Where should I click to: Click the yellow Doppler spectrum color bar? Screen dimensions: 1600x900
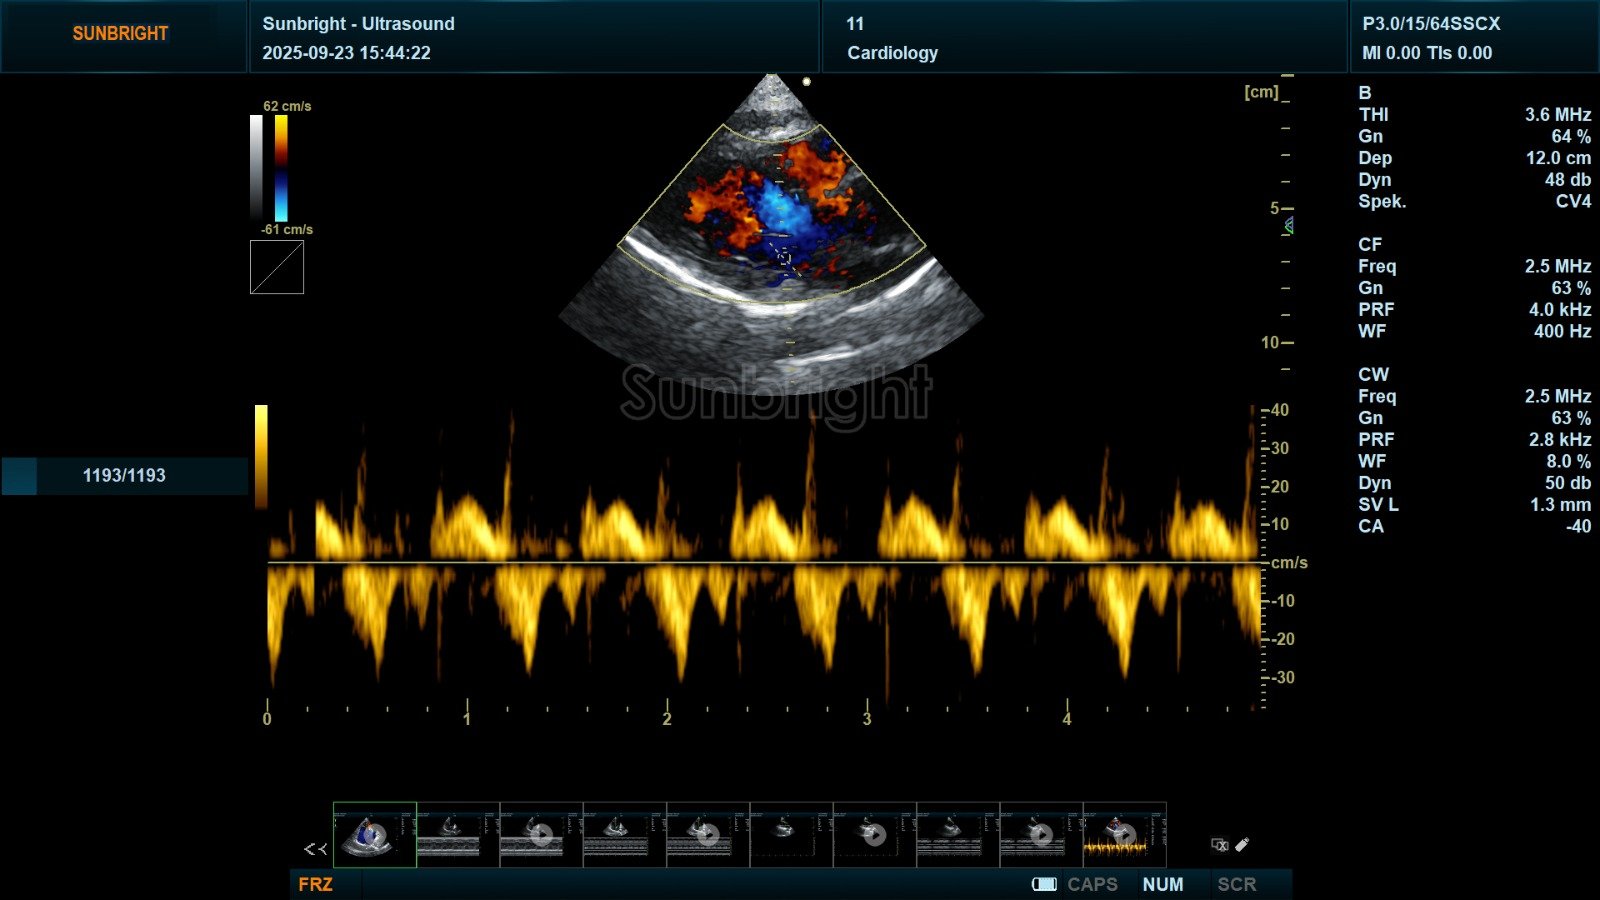point(261,457)
